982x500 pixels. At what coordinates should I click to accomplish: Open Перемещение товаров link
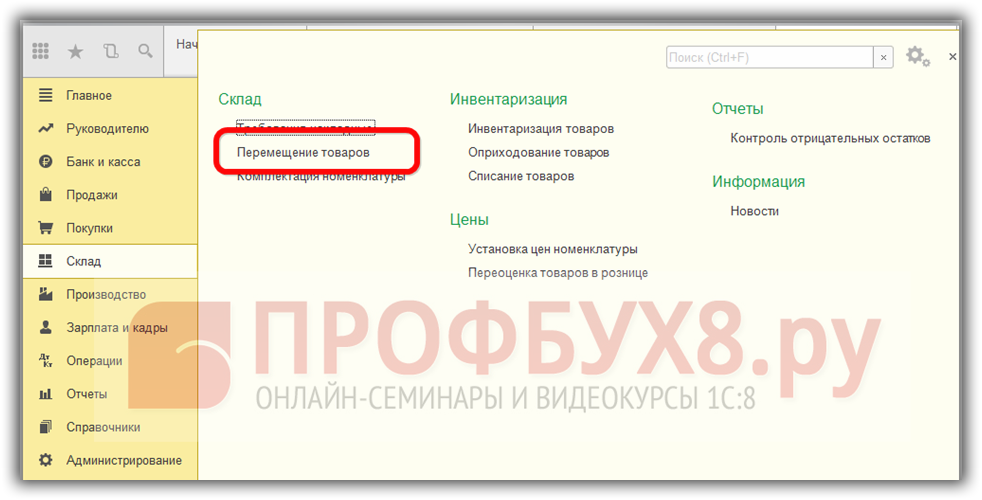click(x=302, y=153)
